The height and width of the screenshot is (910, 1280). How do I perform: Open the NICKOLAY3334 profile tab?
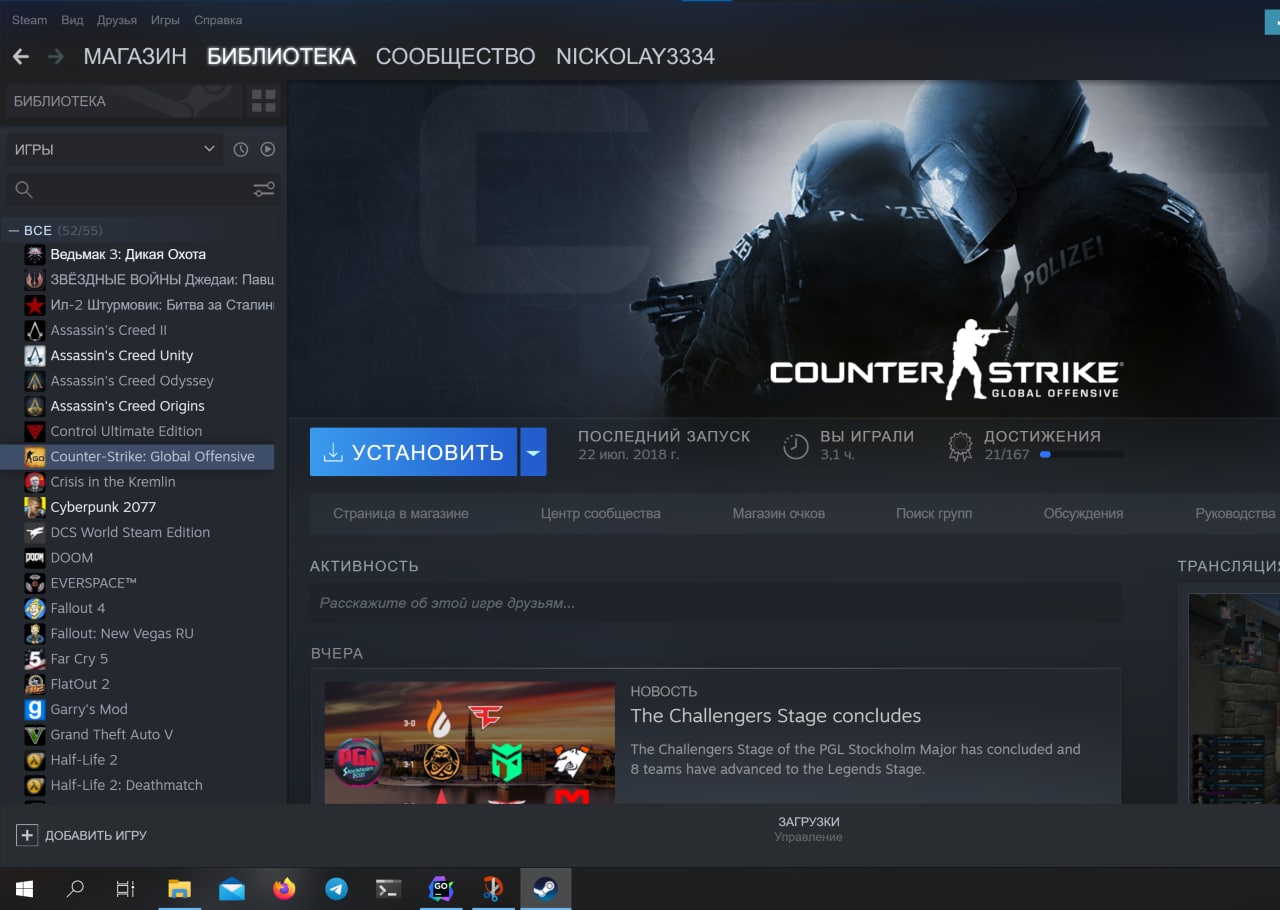[635, 57]
